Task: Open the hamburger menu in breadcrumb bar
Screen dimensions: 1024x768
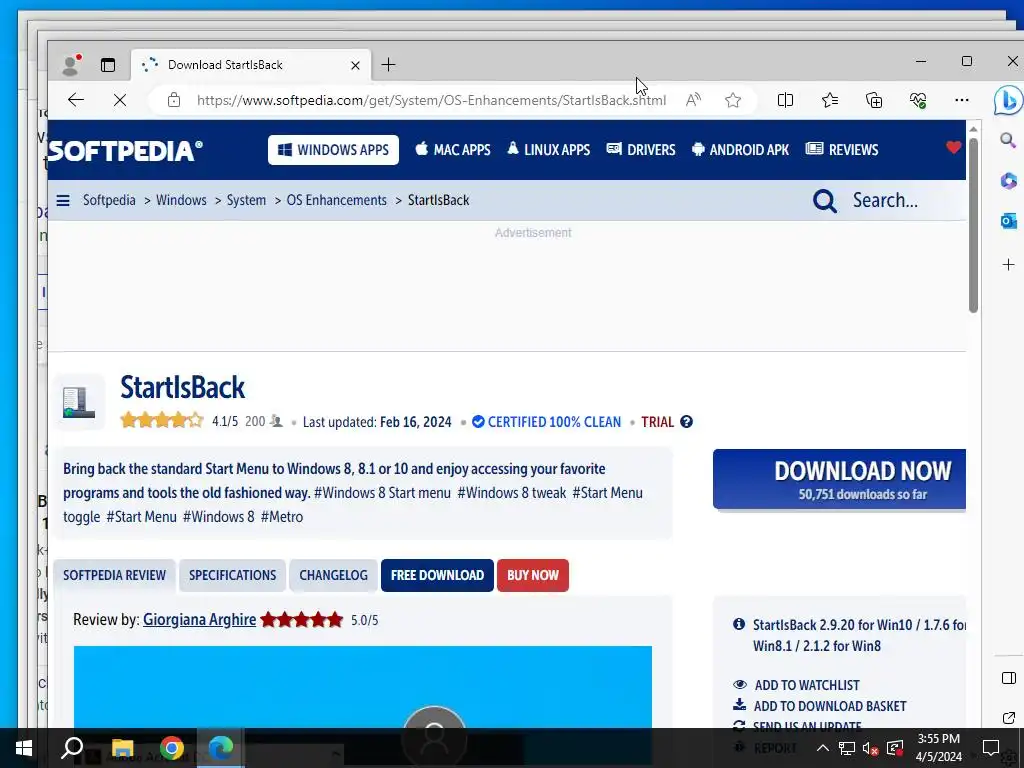Action: [x=63, y=200]
